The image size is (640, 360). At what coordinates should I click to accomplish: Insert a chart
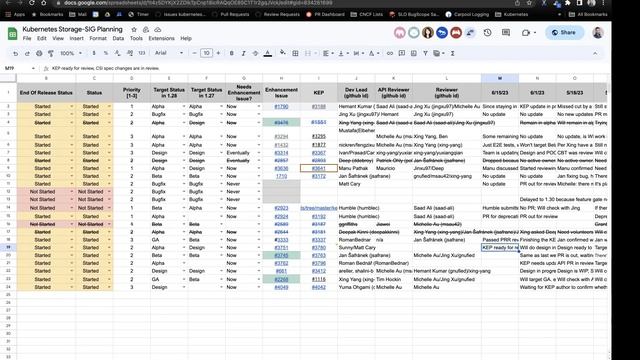pyautogui.click(x=413, y=53)
